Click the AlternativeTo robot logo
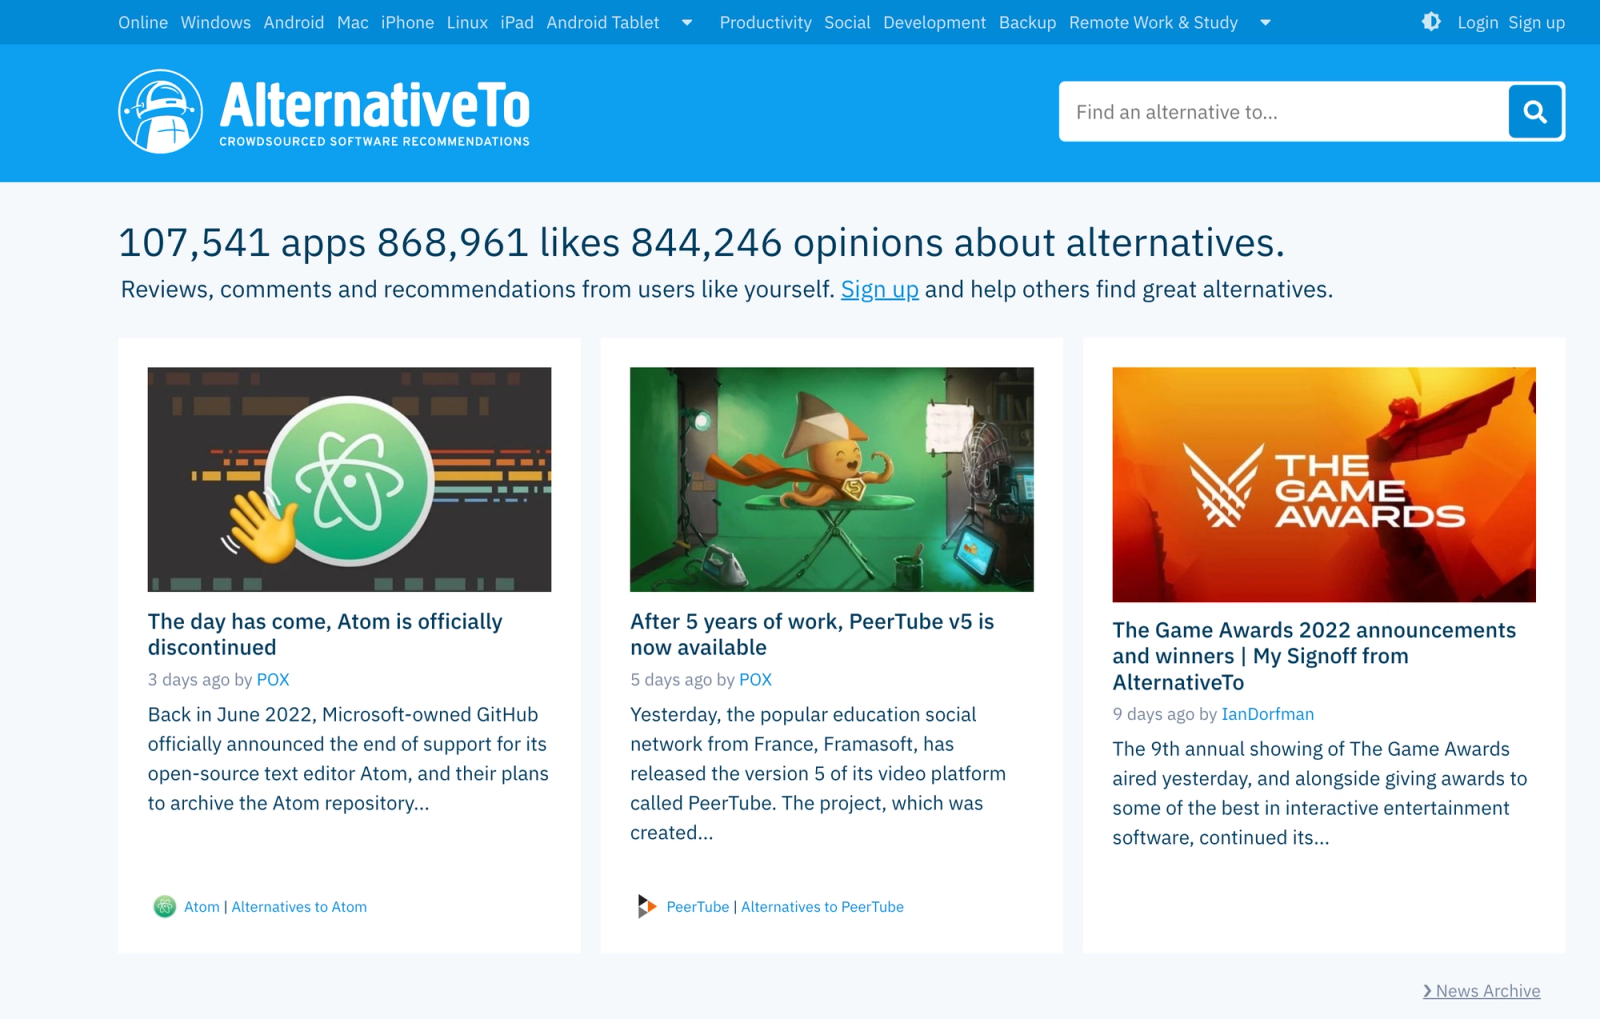 161,111
